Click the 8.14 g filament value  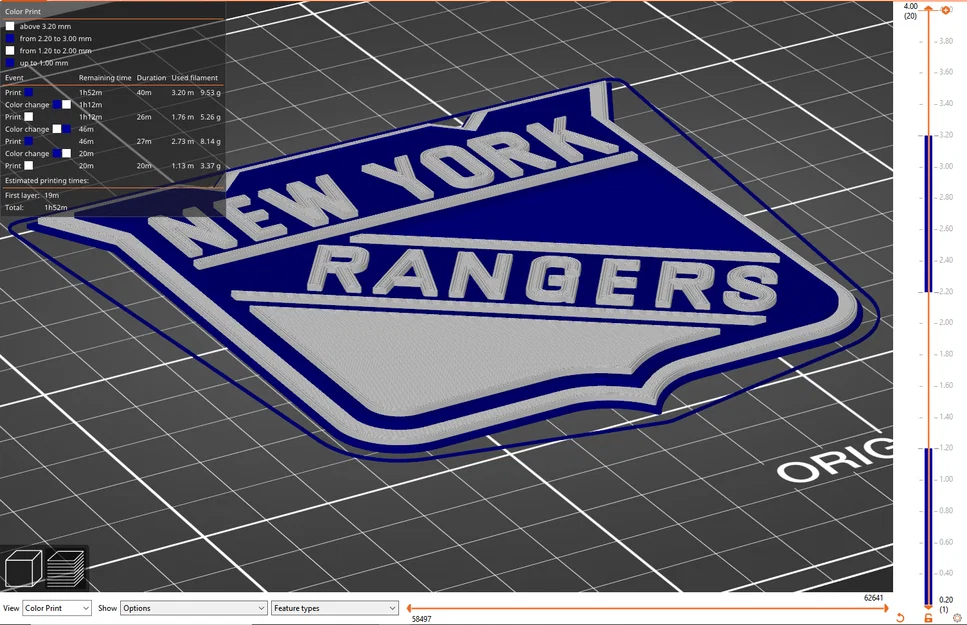click(x=210, y=141)
